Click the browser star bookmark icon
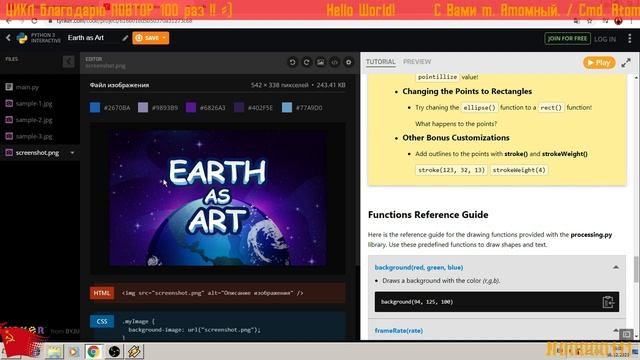The height and width of the screenshot is (360, 640). point(589,21)
